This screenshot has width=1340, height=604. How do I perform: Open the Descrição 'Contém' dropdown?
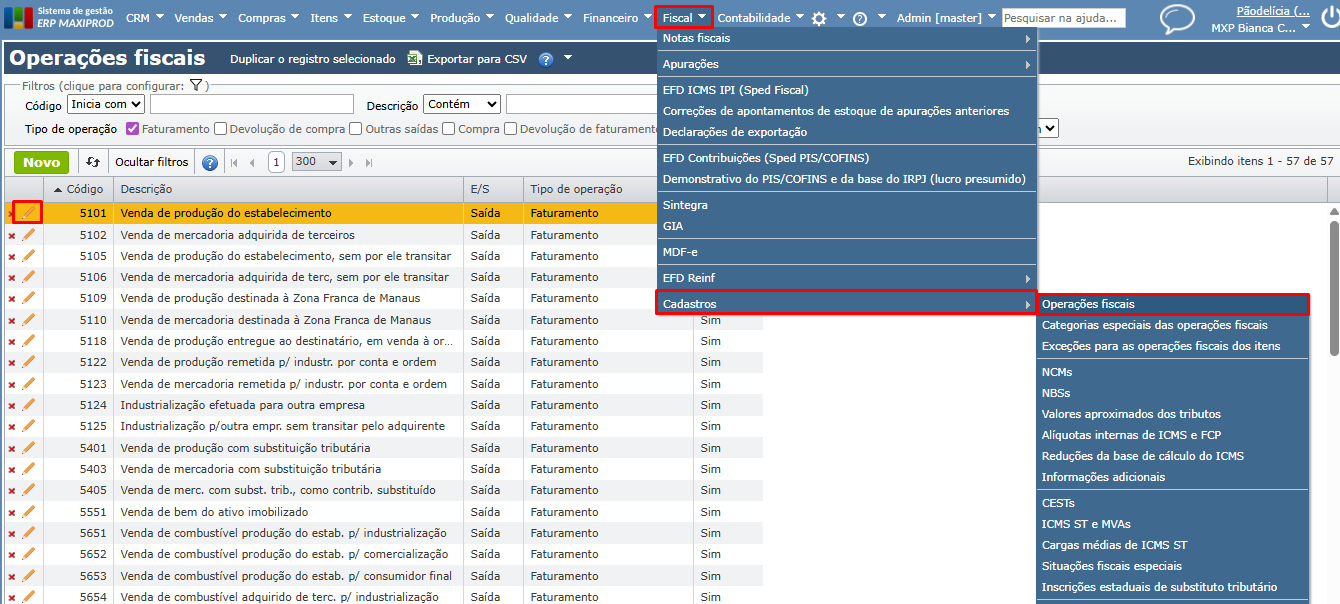click(x=461, y=104)
